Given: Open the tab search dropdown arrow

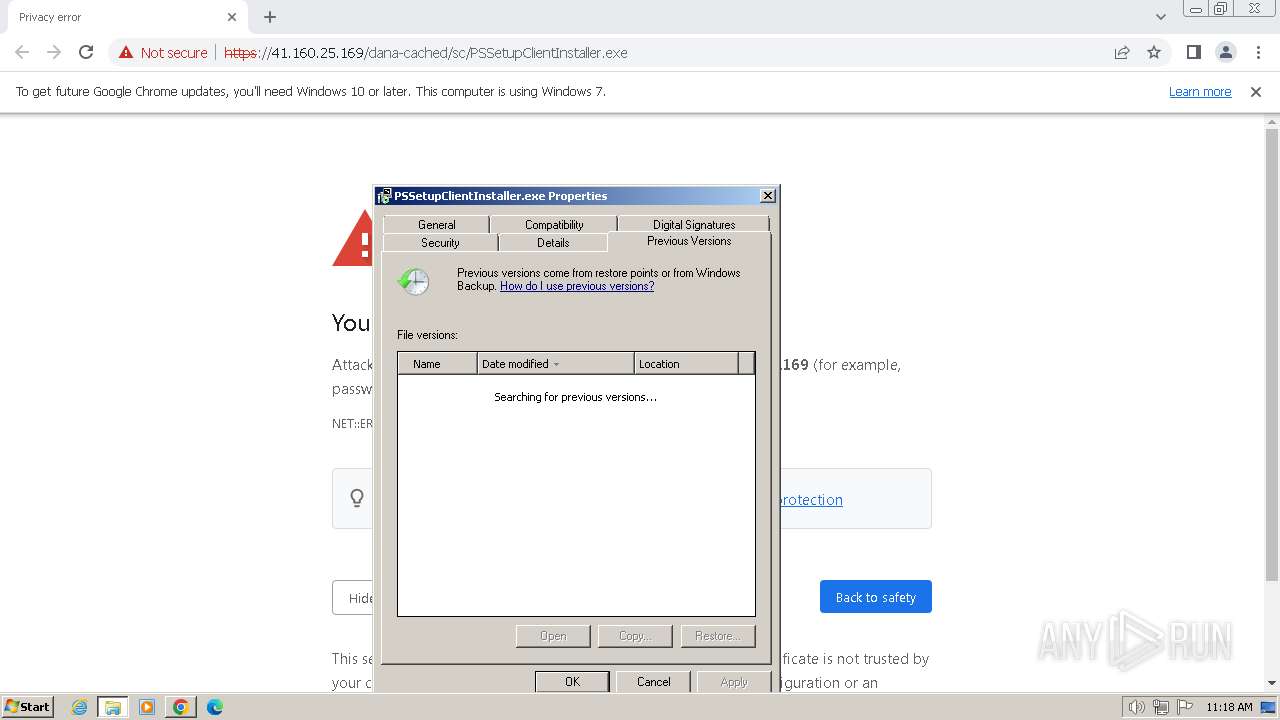Looking at the screenshot, I should pyautogui.click(x=1161, y=17).
